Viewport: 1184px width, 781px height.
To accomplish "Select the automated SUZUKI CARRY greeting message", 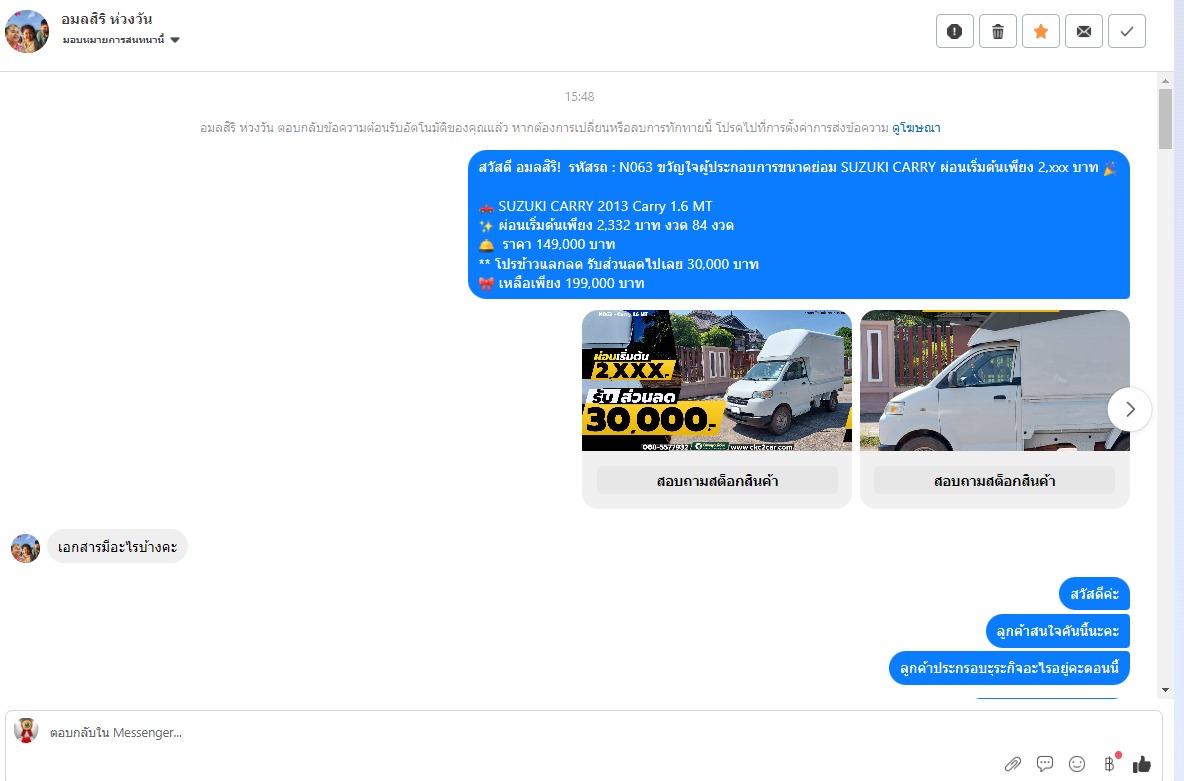I will tap(799, 224).
